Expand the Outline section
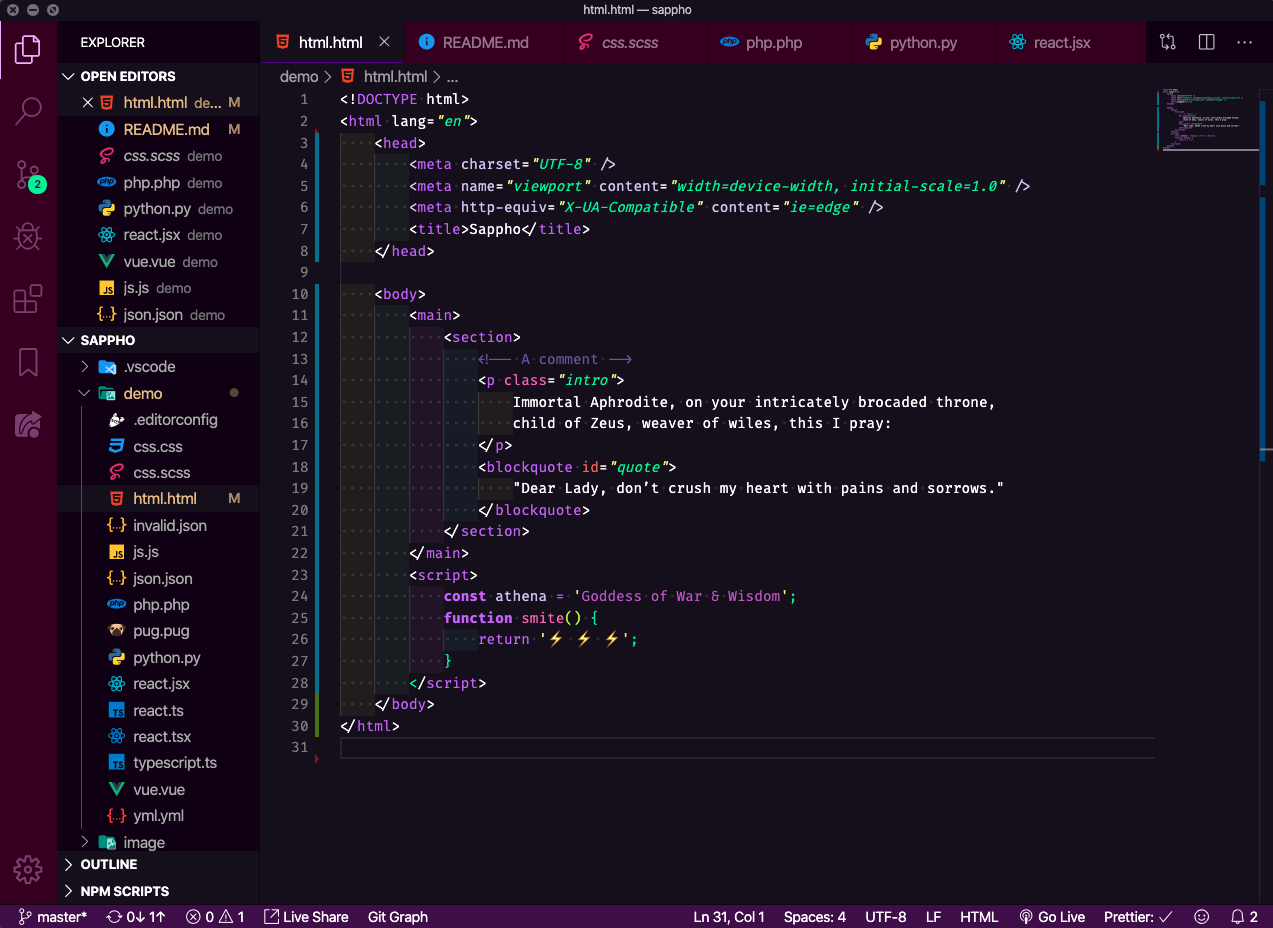The height and width of the screenshot is (928, 1273). pyautogui.click(x=158, y=864)
